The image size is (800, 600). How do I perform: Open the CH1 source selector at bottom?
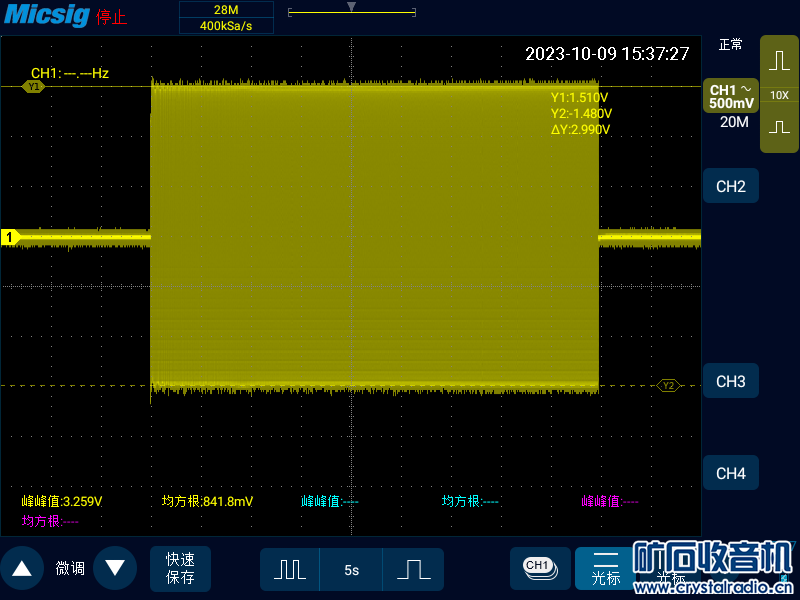click(x=539, y=567)
